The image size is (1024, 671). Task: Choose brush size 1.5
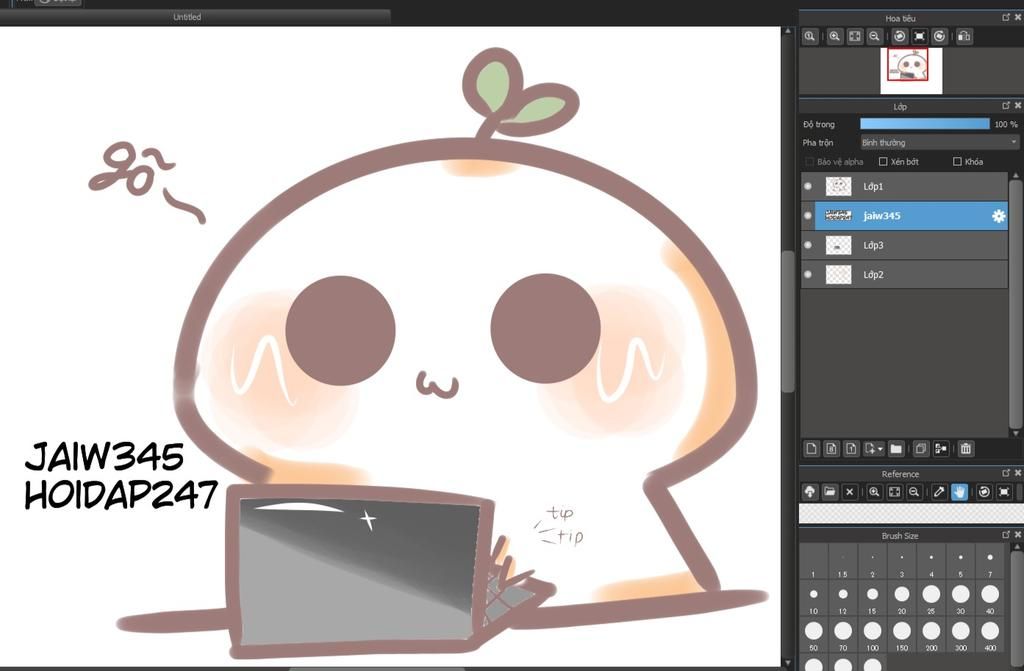coord(842,562)
